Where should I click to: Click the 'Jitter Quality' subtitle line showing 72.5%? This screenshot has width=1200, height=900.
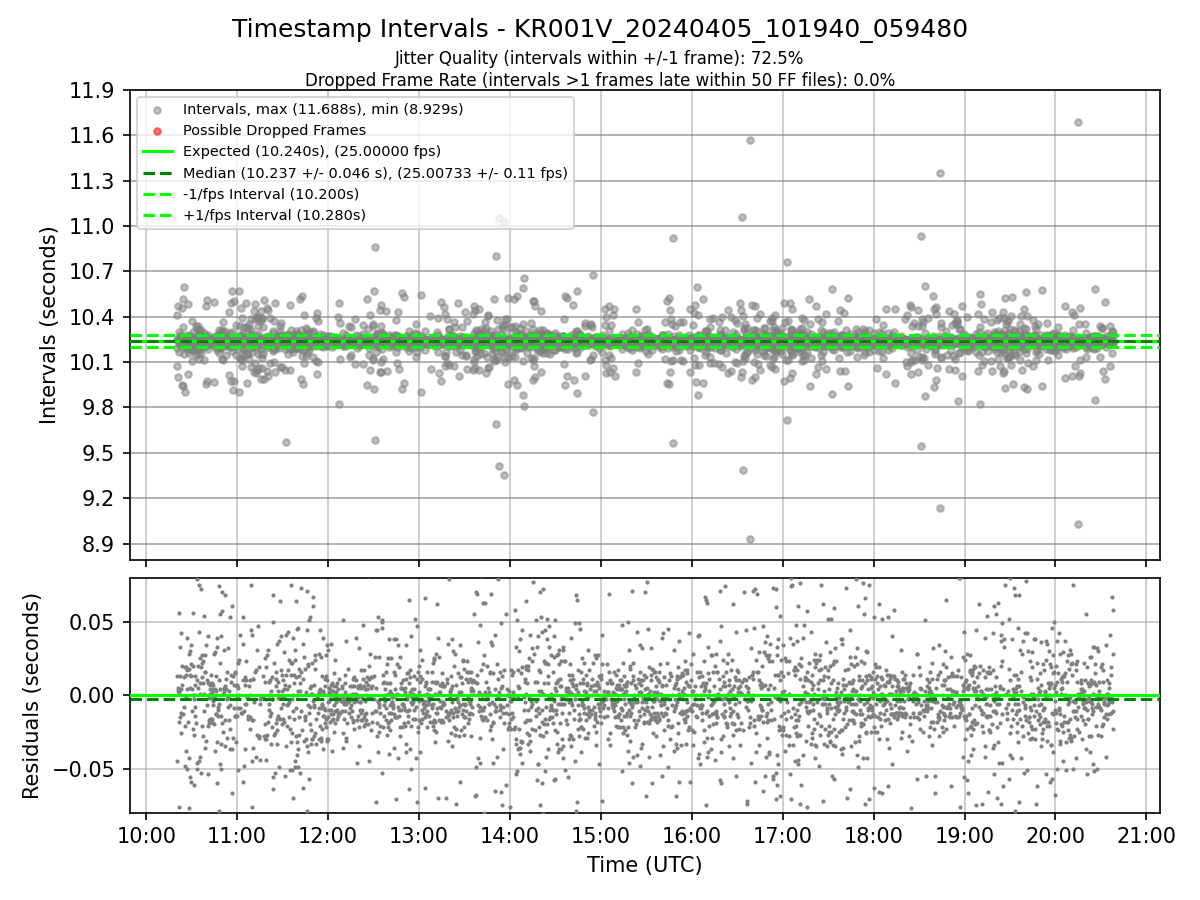tap(599, 58)
